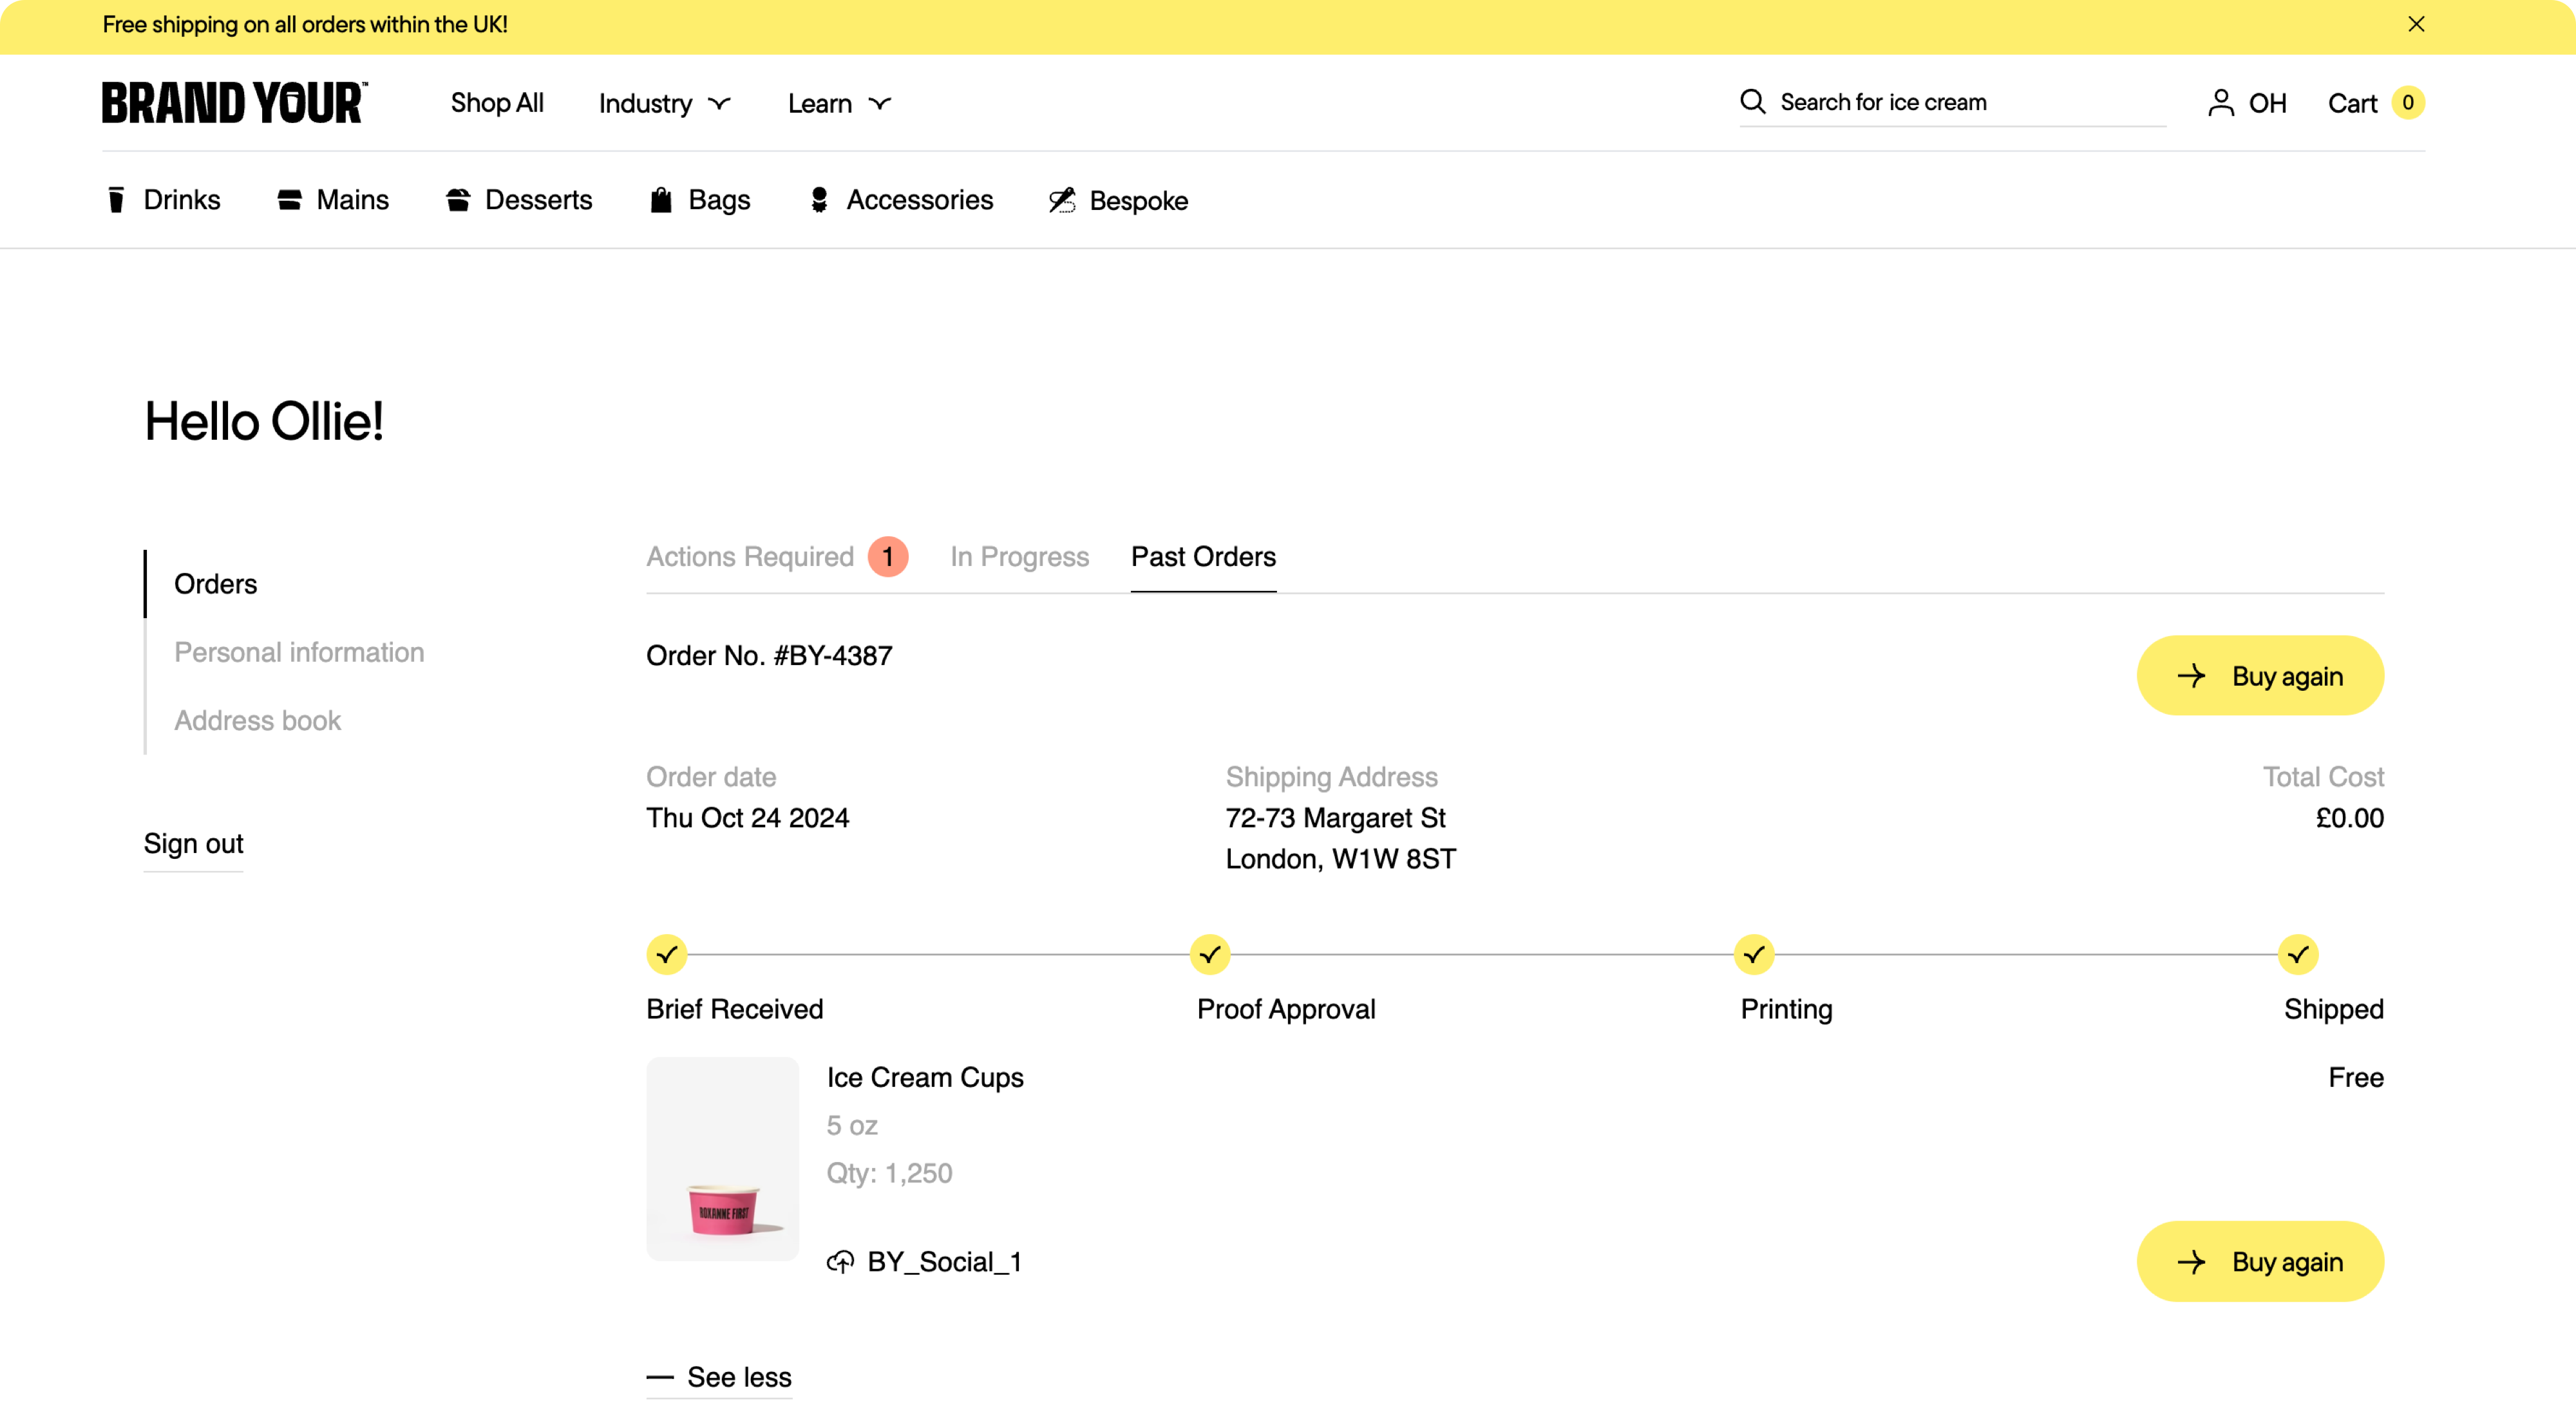Screen dimensions: 2576x1419
Task: Open the Ice Cream Cups product thumbnail
Action: tap(722, 1158)
